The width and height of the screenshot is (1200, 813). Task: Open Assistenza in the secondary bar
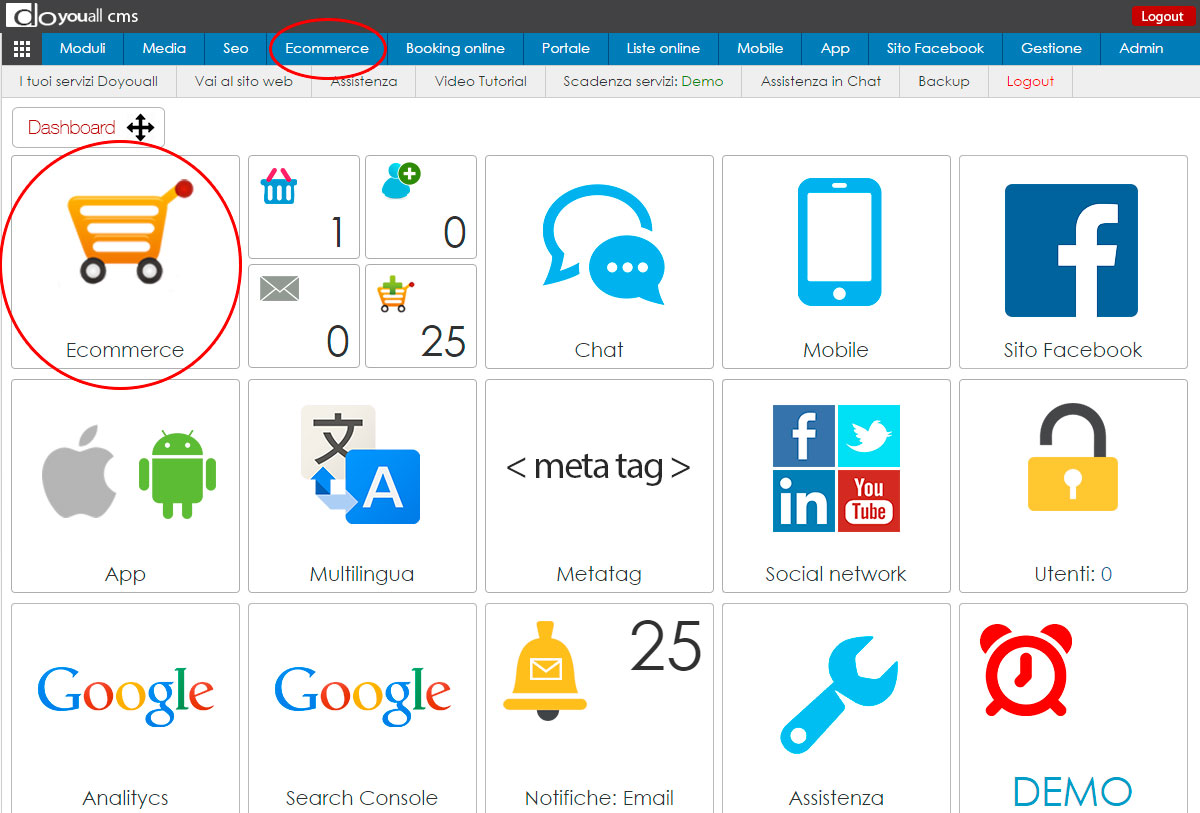coord(364,81)
